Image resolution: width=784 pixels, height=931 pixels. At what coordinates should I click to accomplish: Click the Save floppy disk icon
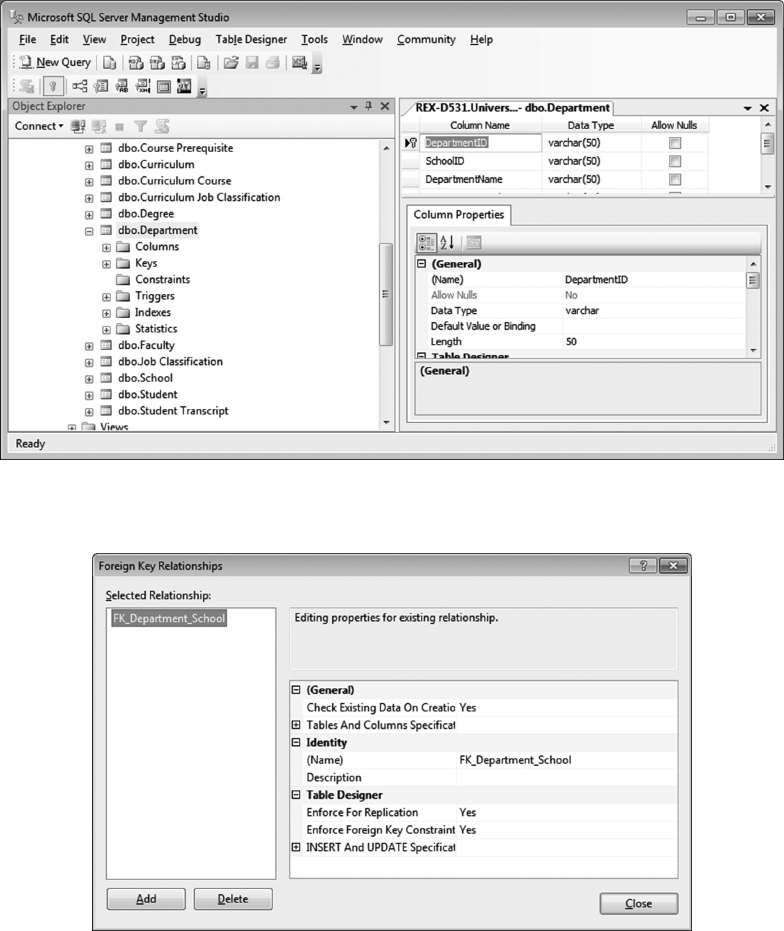(252, 62)
